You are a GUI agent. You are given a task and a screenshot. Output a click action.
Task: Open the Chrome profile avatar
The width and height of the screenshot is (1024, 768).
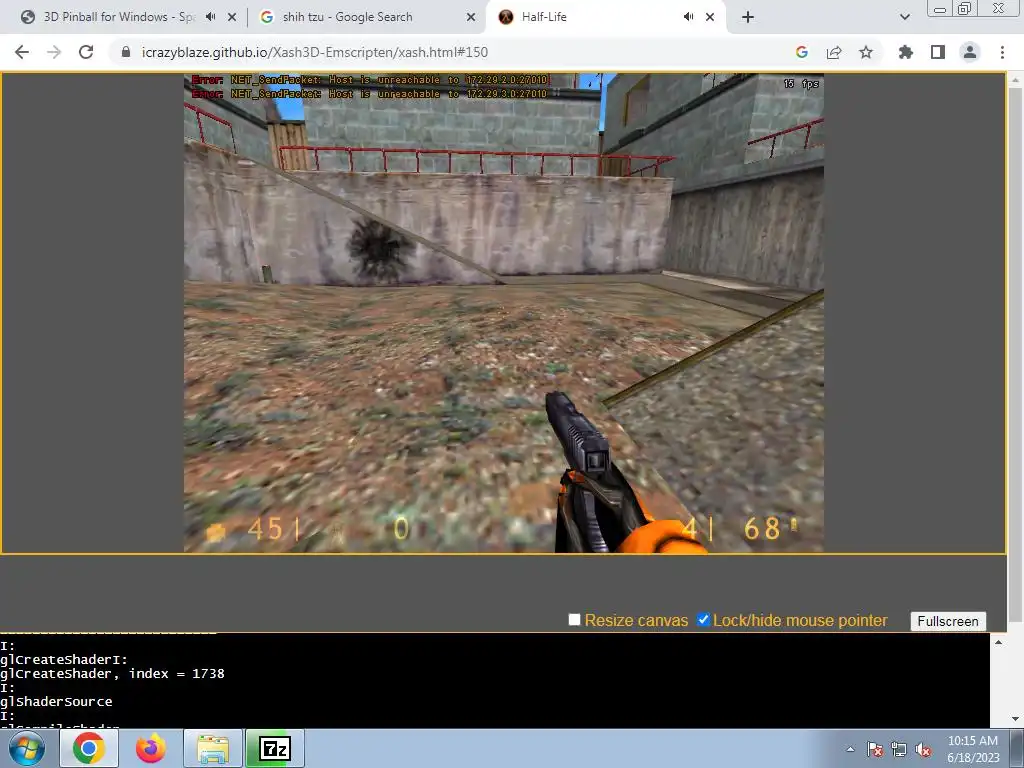(970, 52)
